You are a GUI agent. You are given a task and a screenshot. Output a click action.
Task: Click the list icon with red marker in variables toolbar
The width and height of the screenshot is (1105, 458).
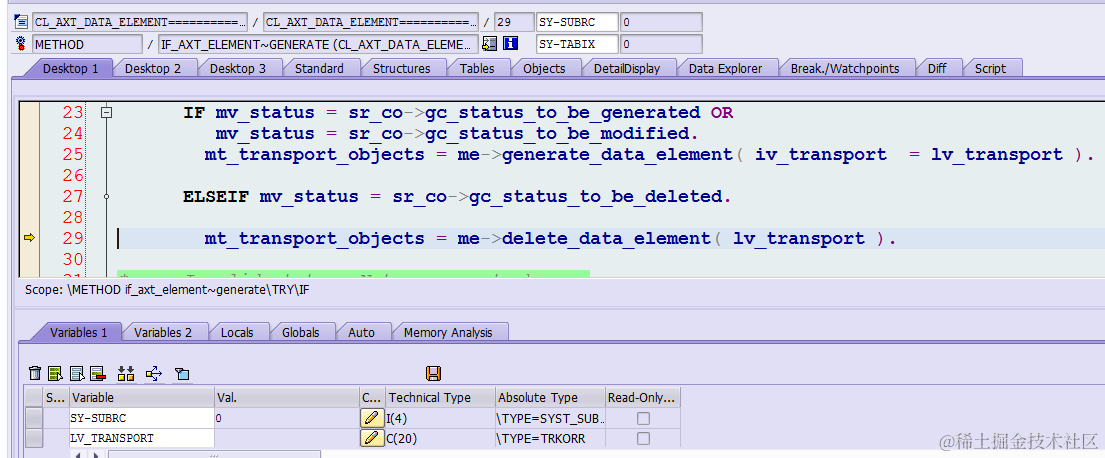(x=98, y=373)
